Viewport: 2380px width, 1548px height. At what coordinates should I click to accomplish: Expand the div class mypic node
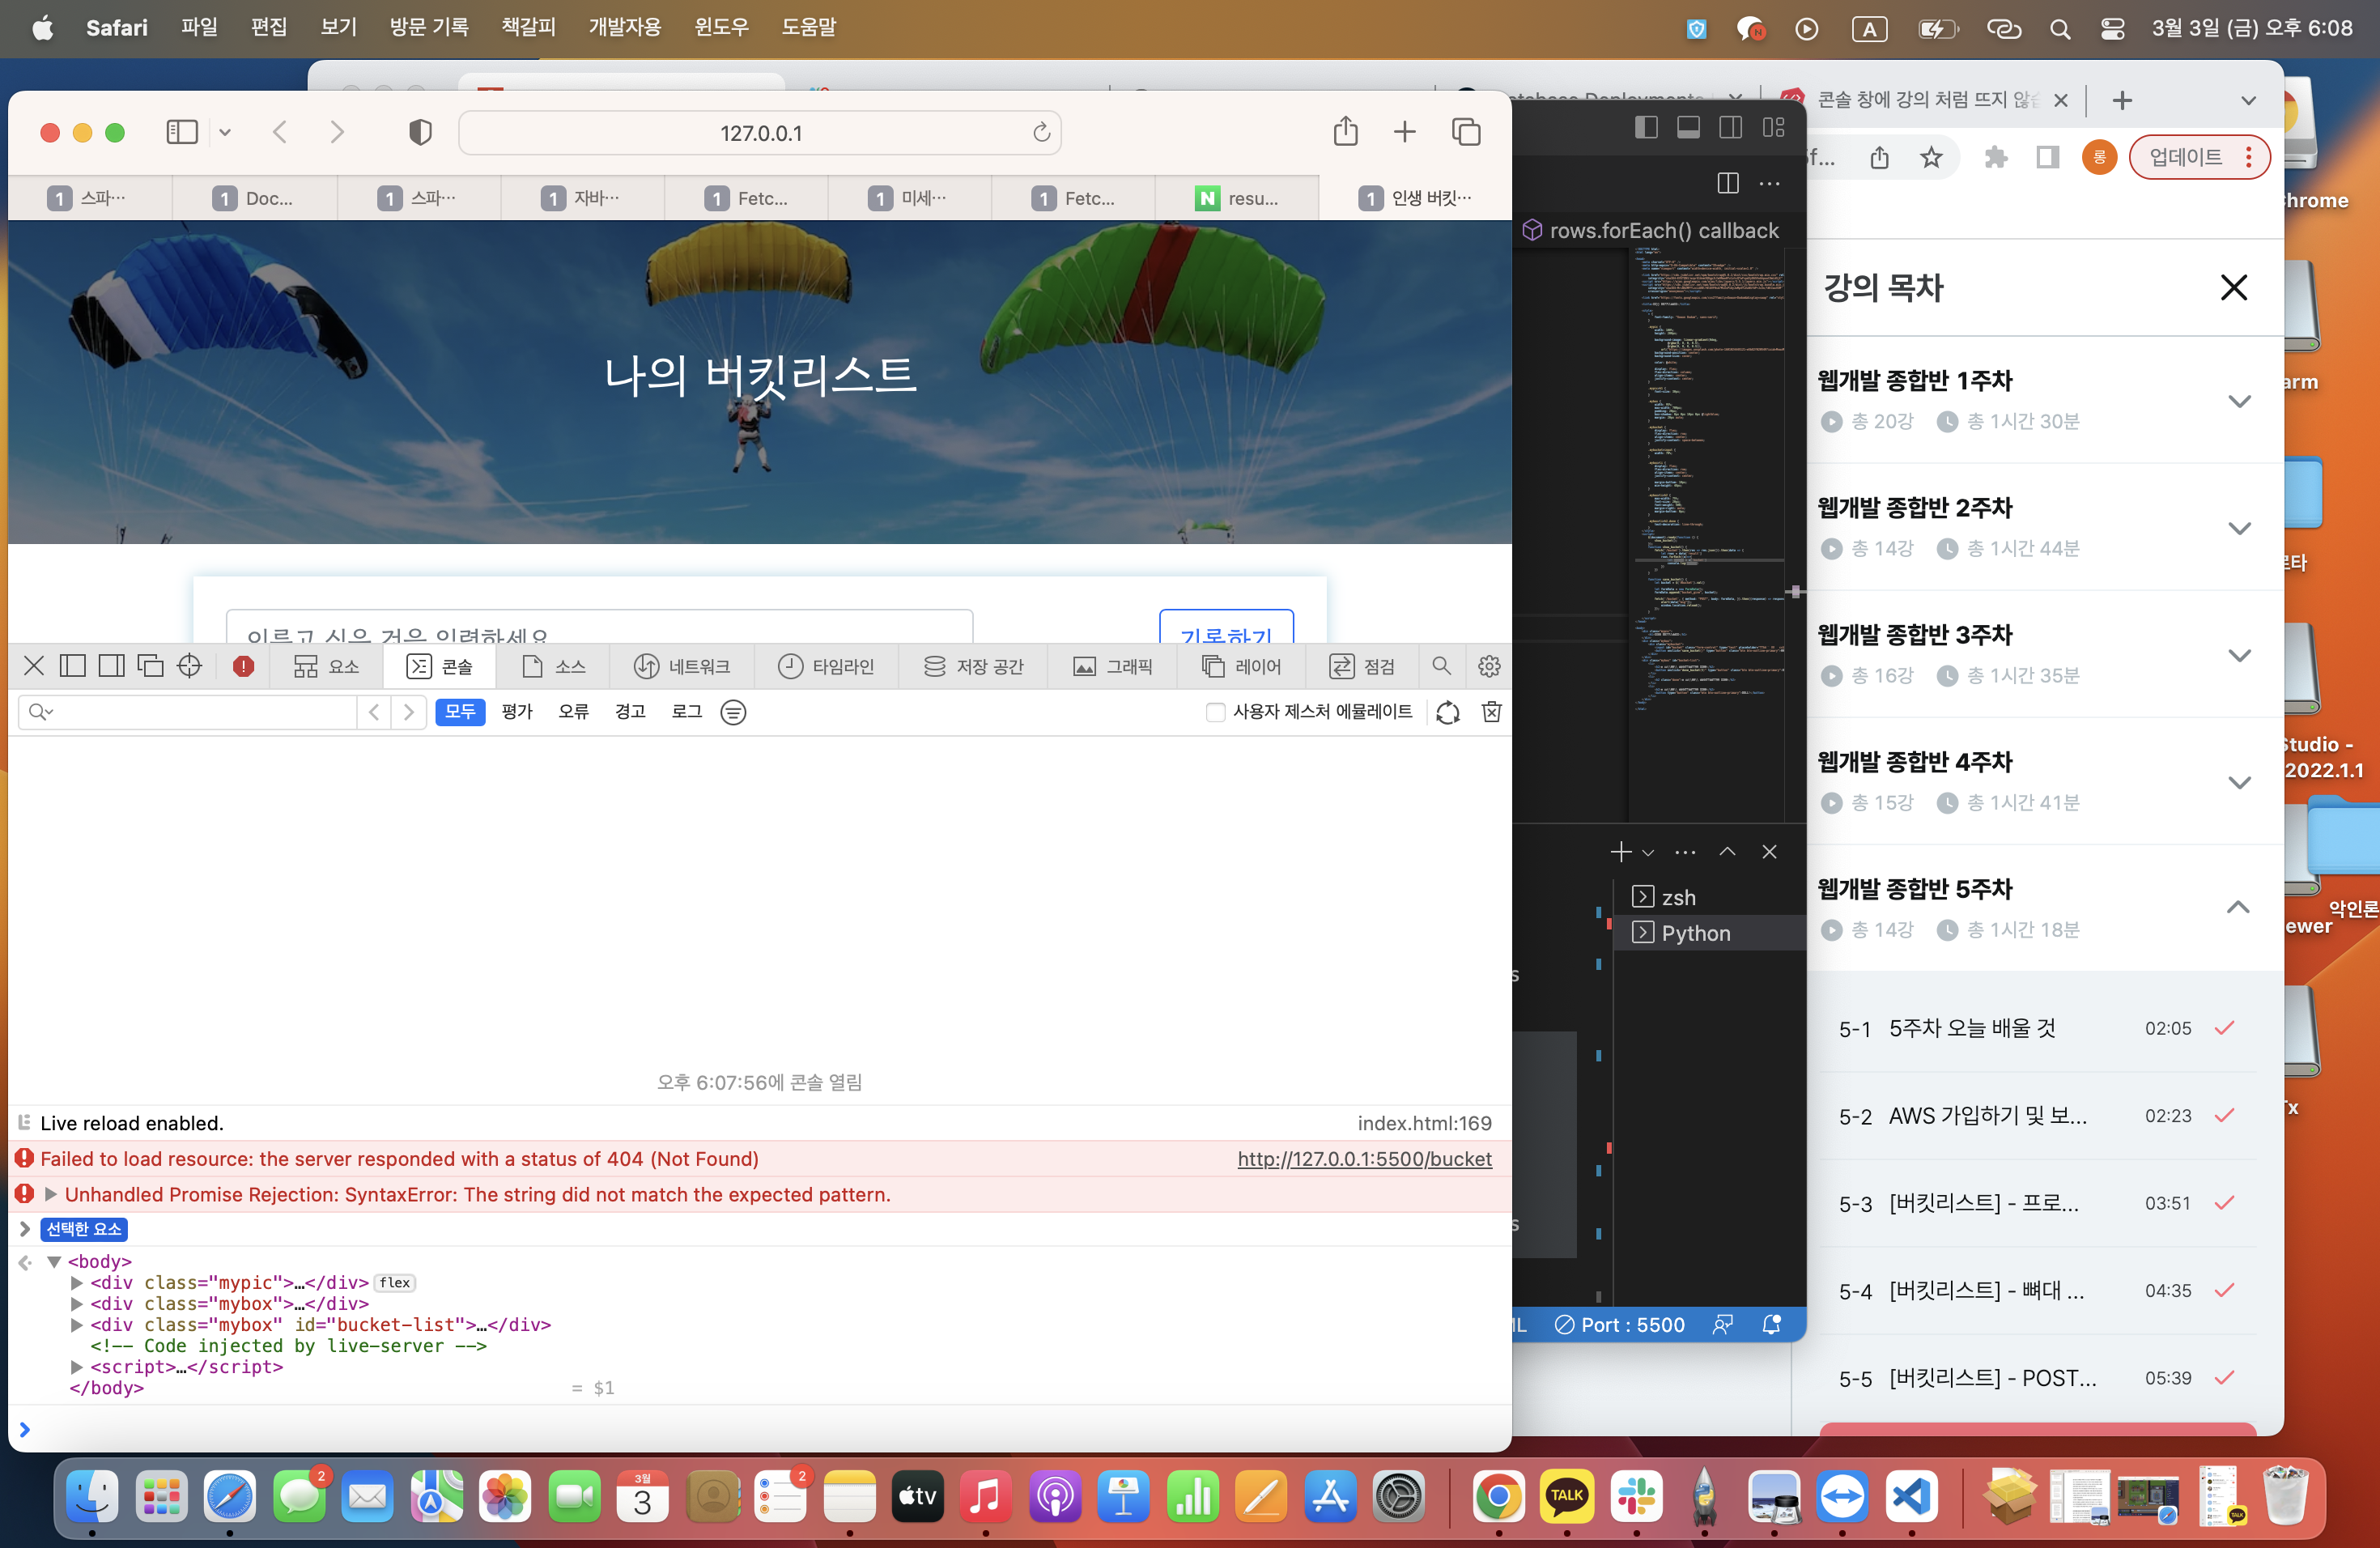point(77,1282)
